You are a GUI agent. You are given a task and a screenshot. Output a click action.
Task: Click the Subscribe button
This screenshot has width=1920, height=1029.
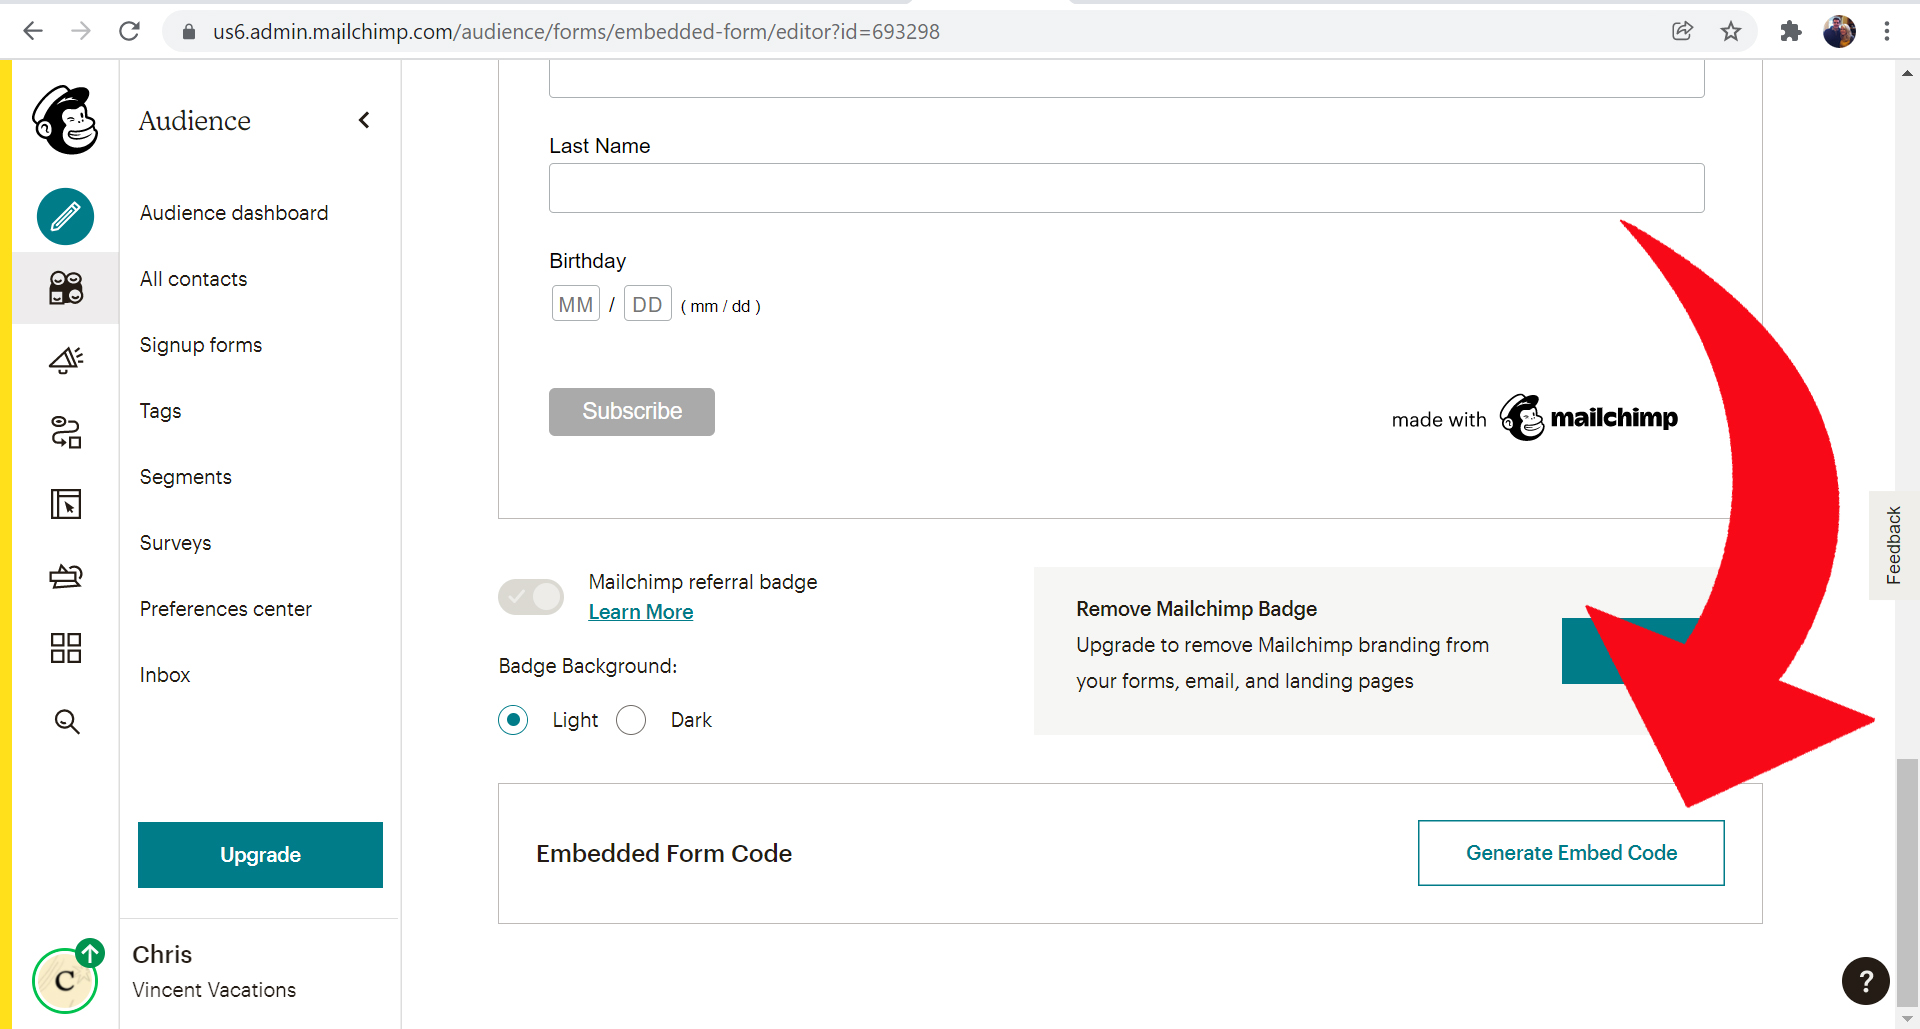tap(632, 412)
